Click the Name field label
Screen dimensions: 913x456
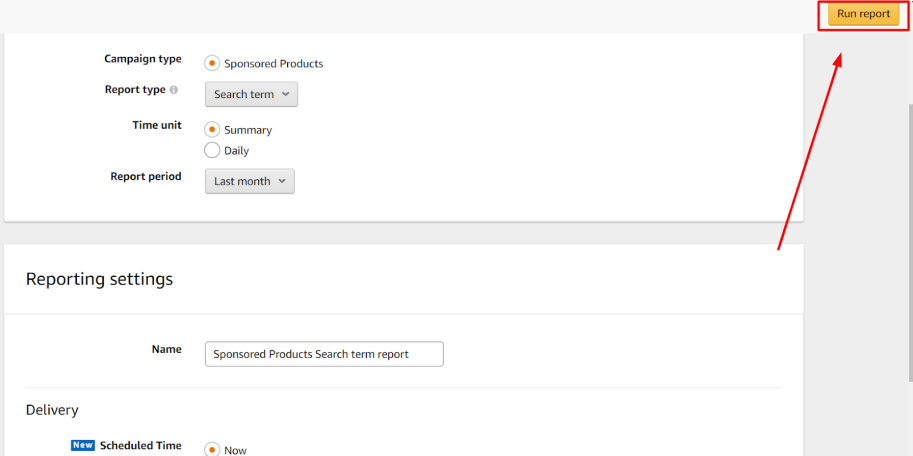coord(167,349)
